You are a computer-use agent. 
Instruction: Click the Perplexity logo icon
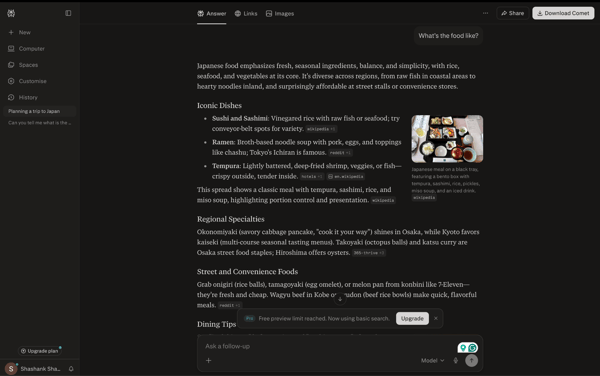point(11,13)
